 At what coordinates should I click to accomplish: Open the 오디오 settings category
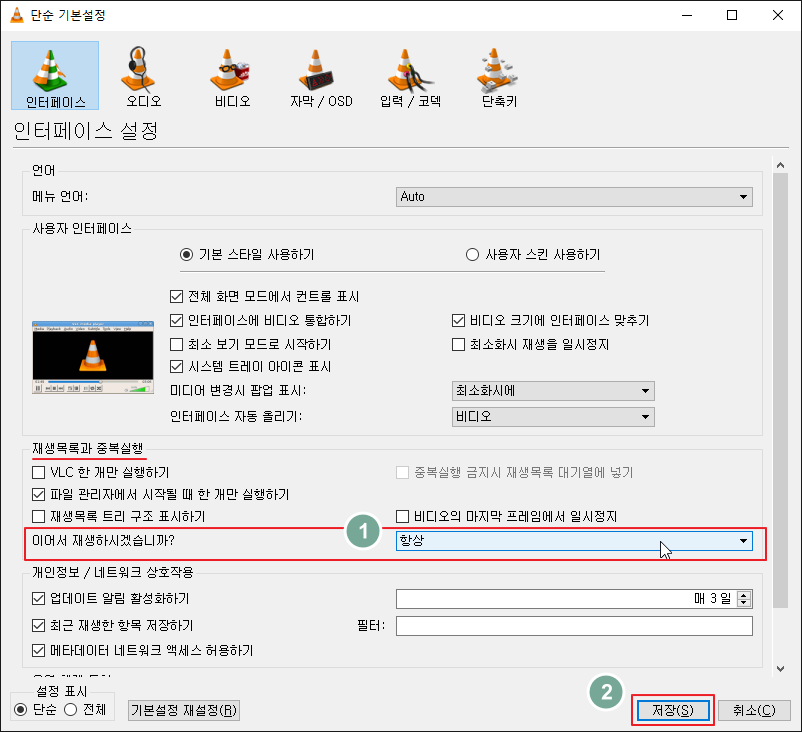tap(144, 76)
